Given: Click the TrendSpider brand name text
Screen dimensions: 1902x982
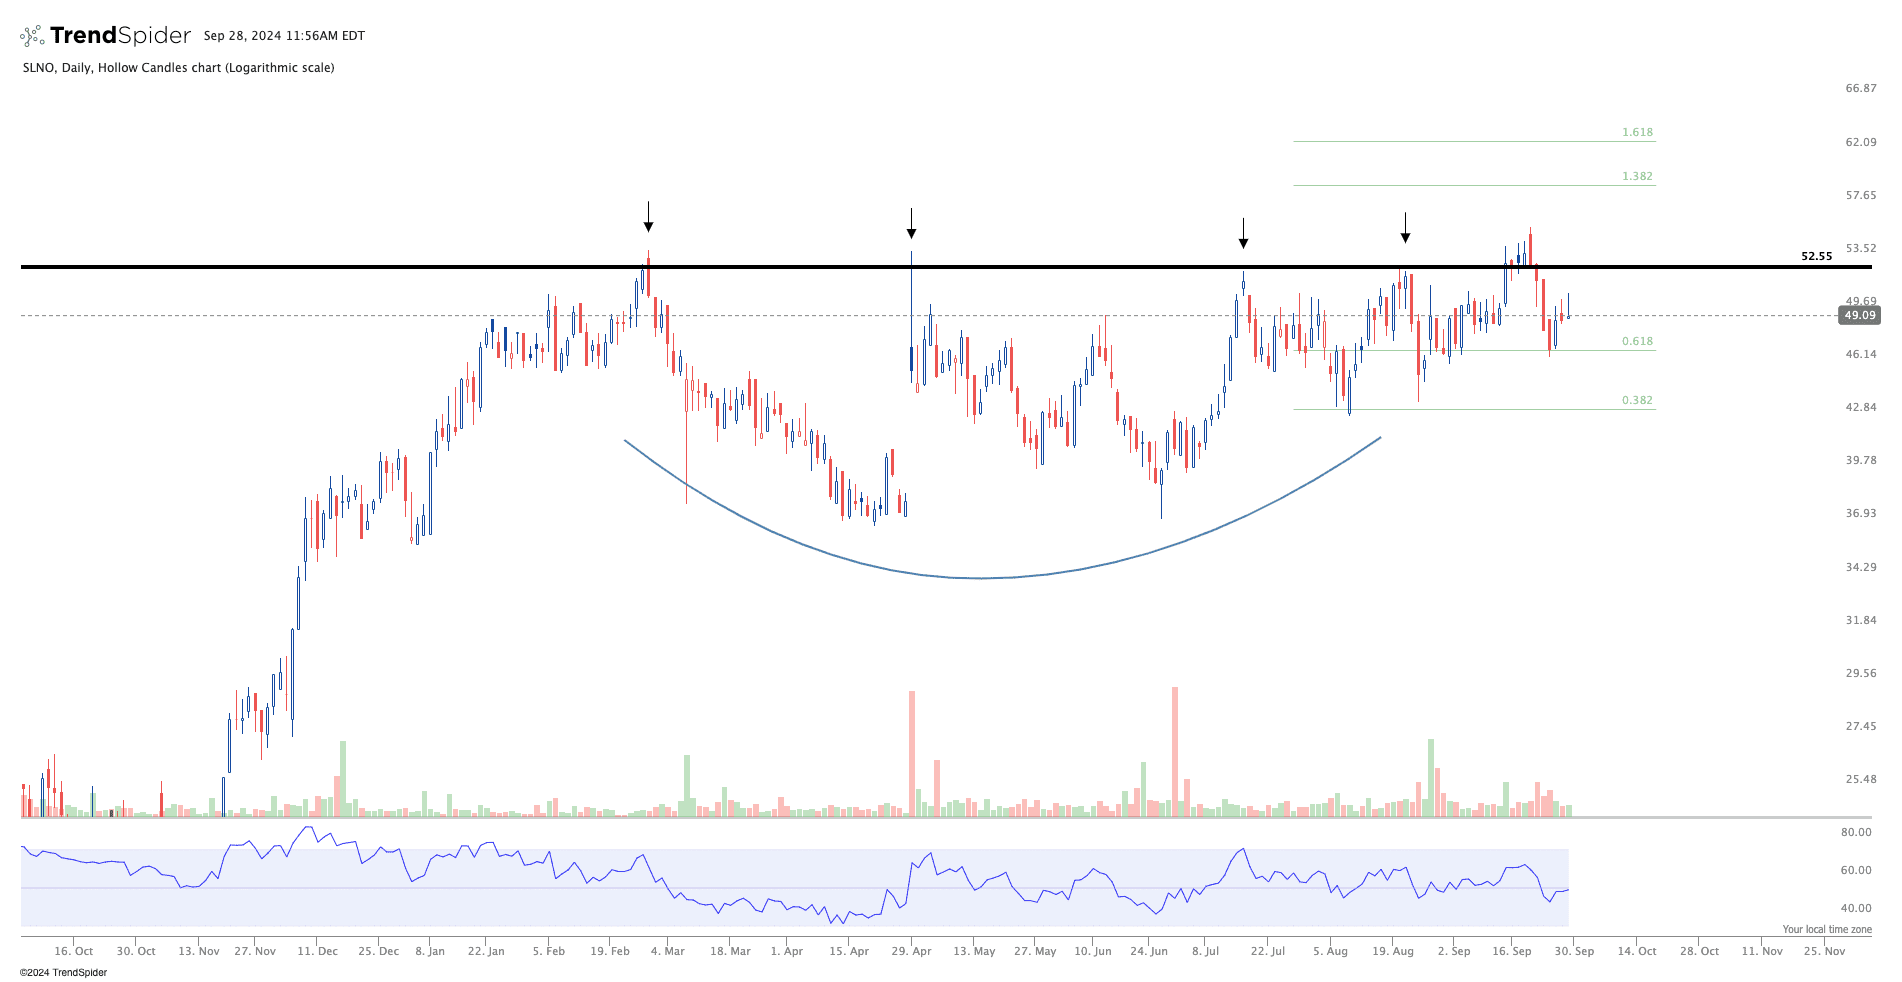Looking at the screenshot, I should pyautogui.click(x=120, y=36).
